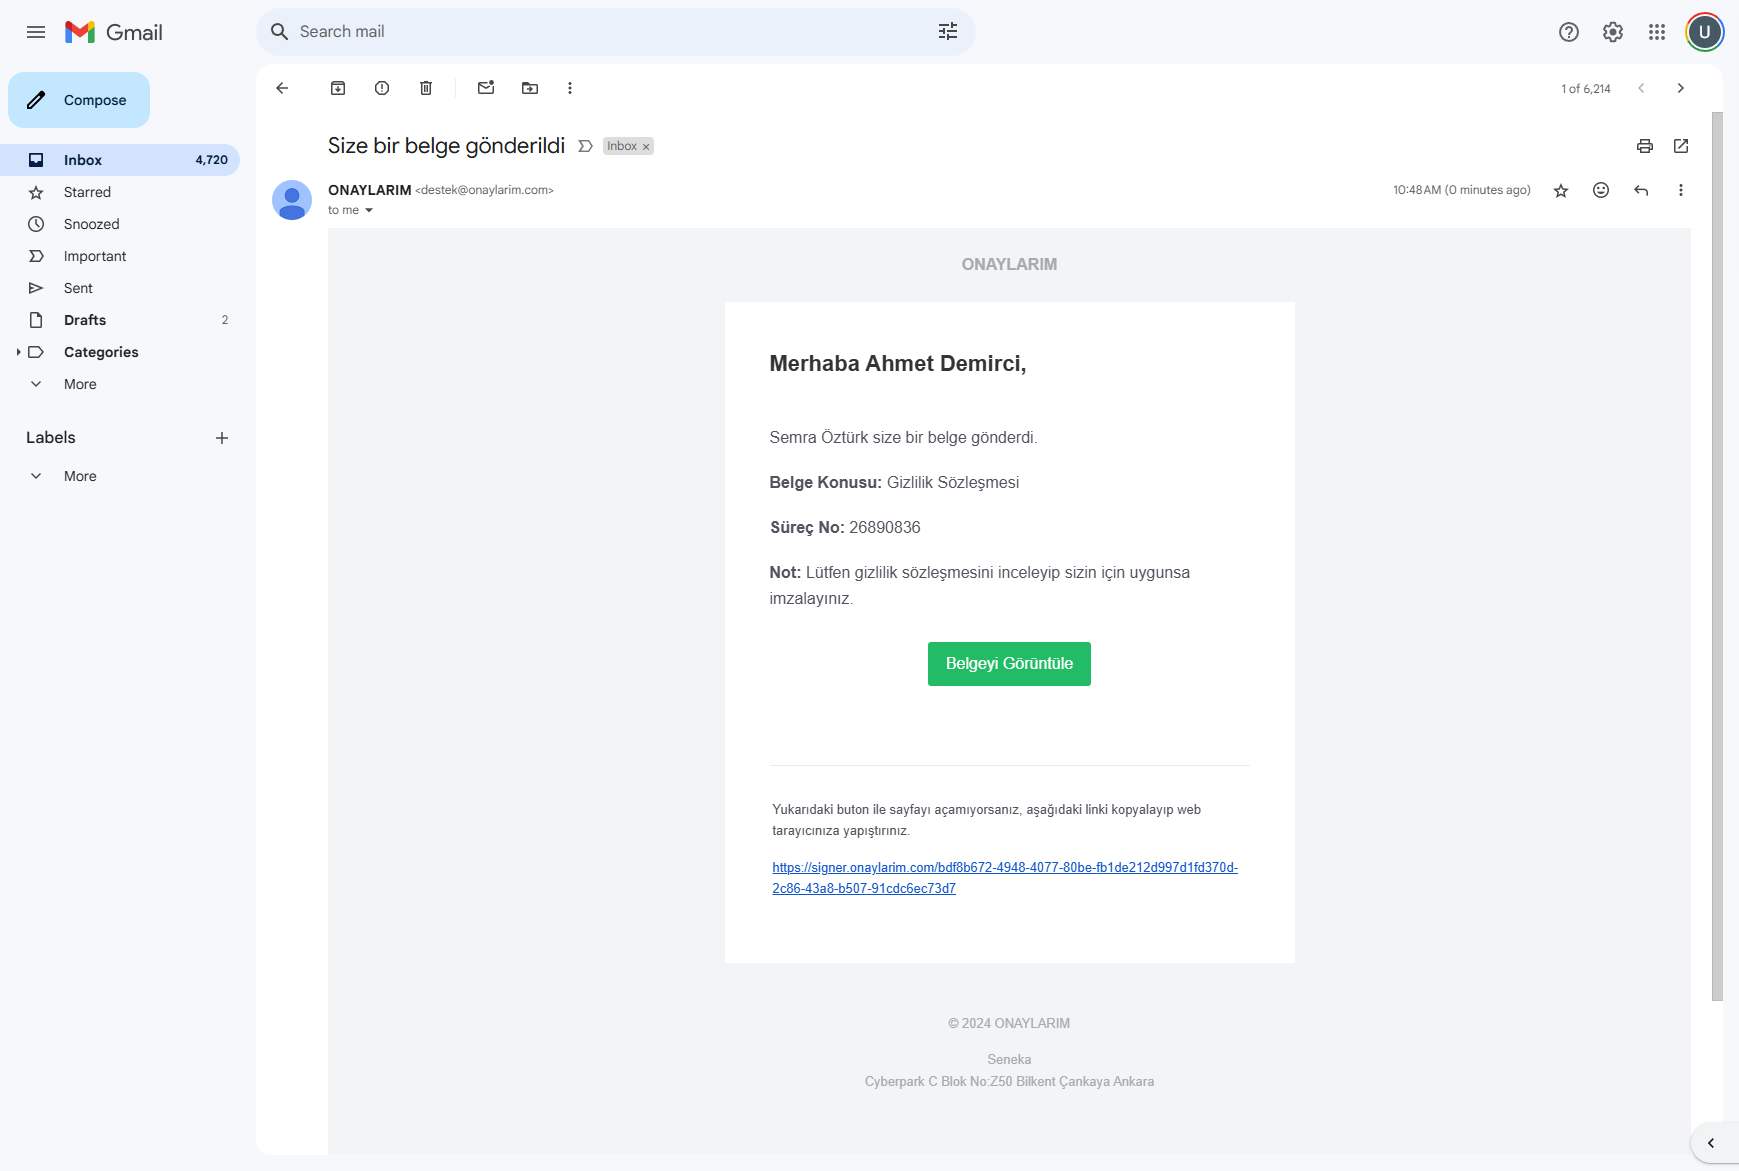1739x1171 pixels.
Task: Report this message as spam
Action: click(382, 88)
